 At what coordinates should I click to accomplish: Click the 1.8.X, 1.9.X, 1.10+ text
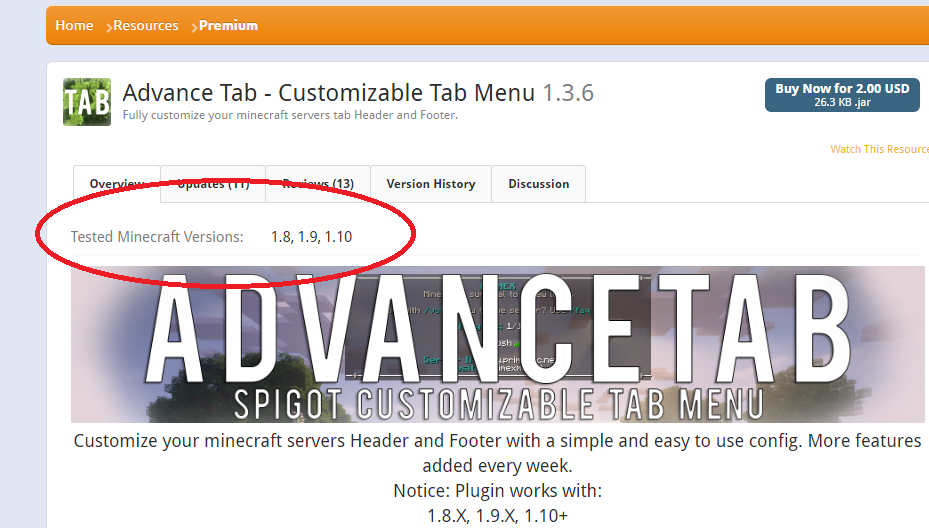tap(498, 516)
